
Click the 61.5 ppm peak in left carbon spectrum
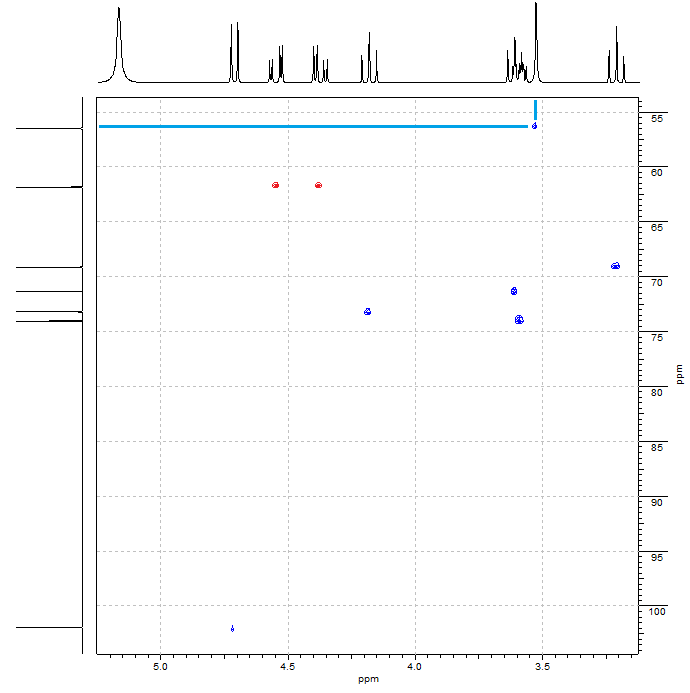pyautogui.click(x=48, y=187)
